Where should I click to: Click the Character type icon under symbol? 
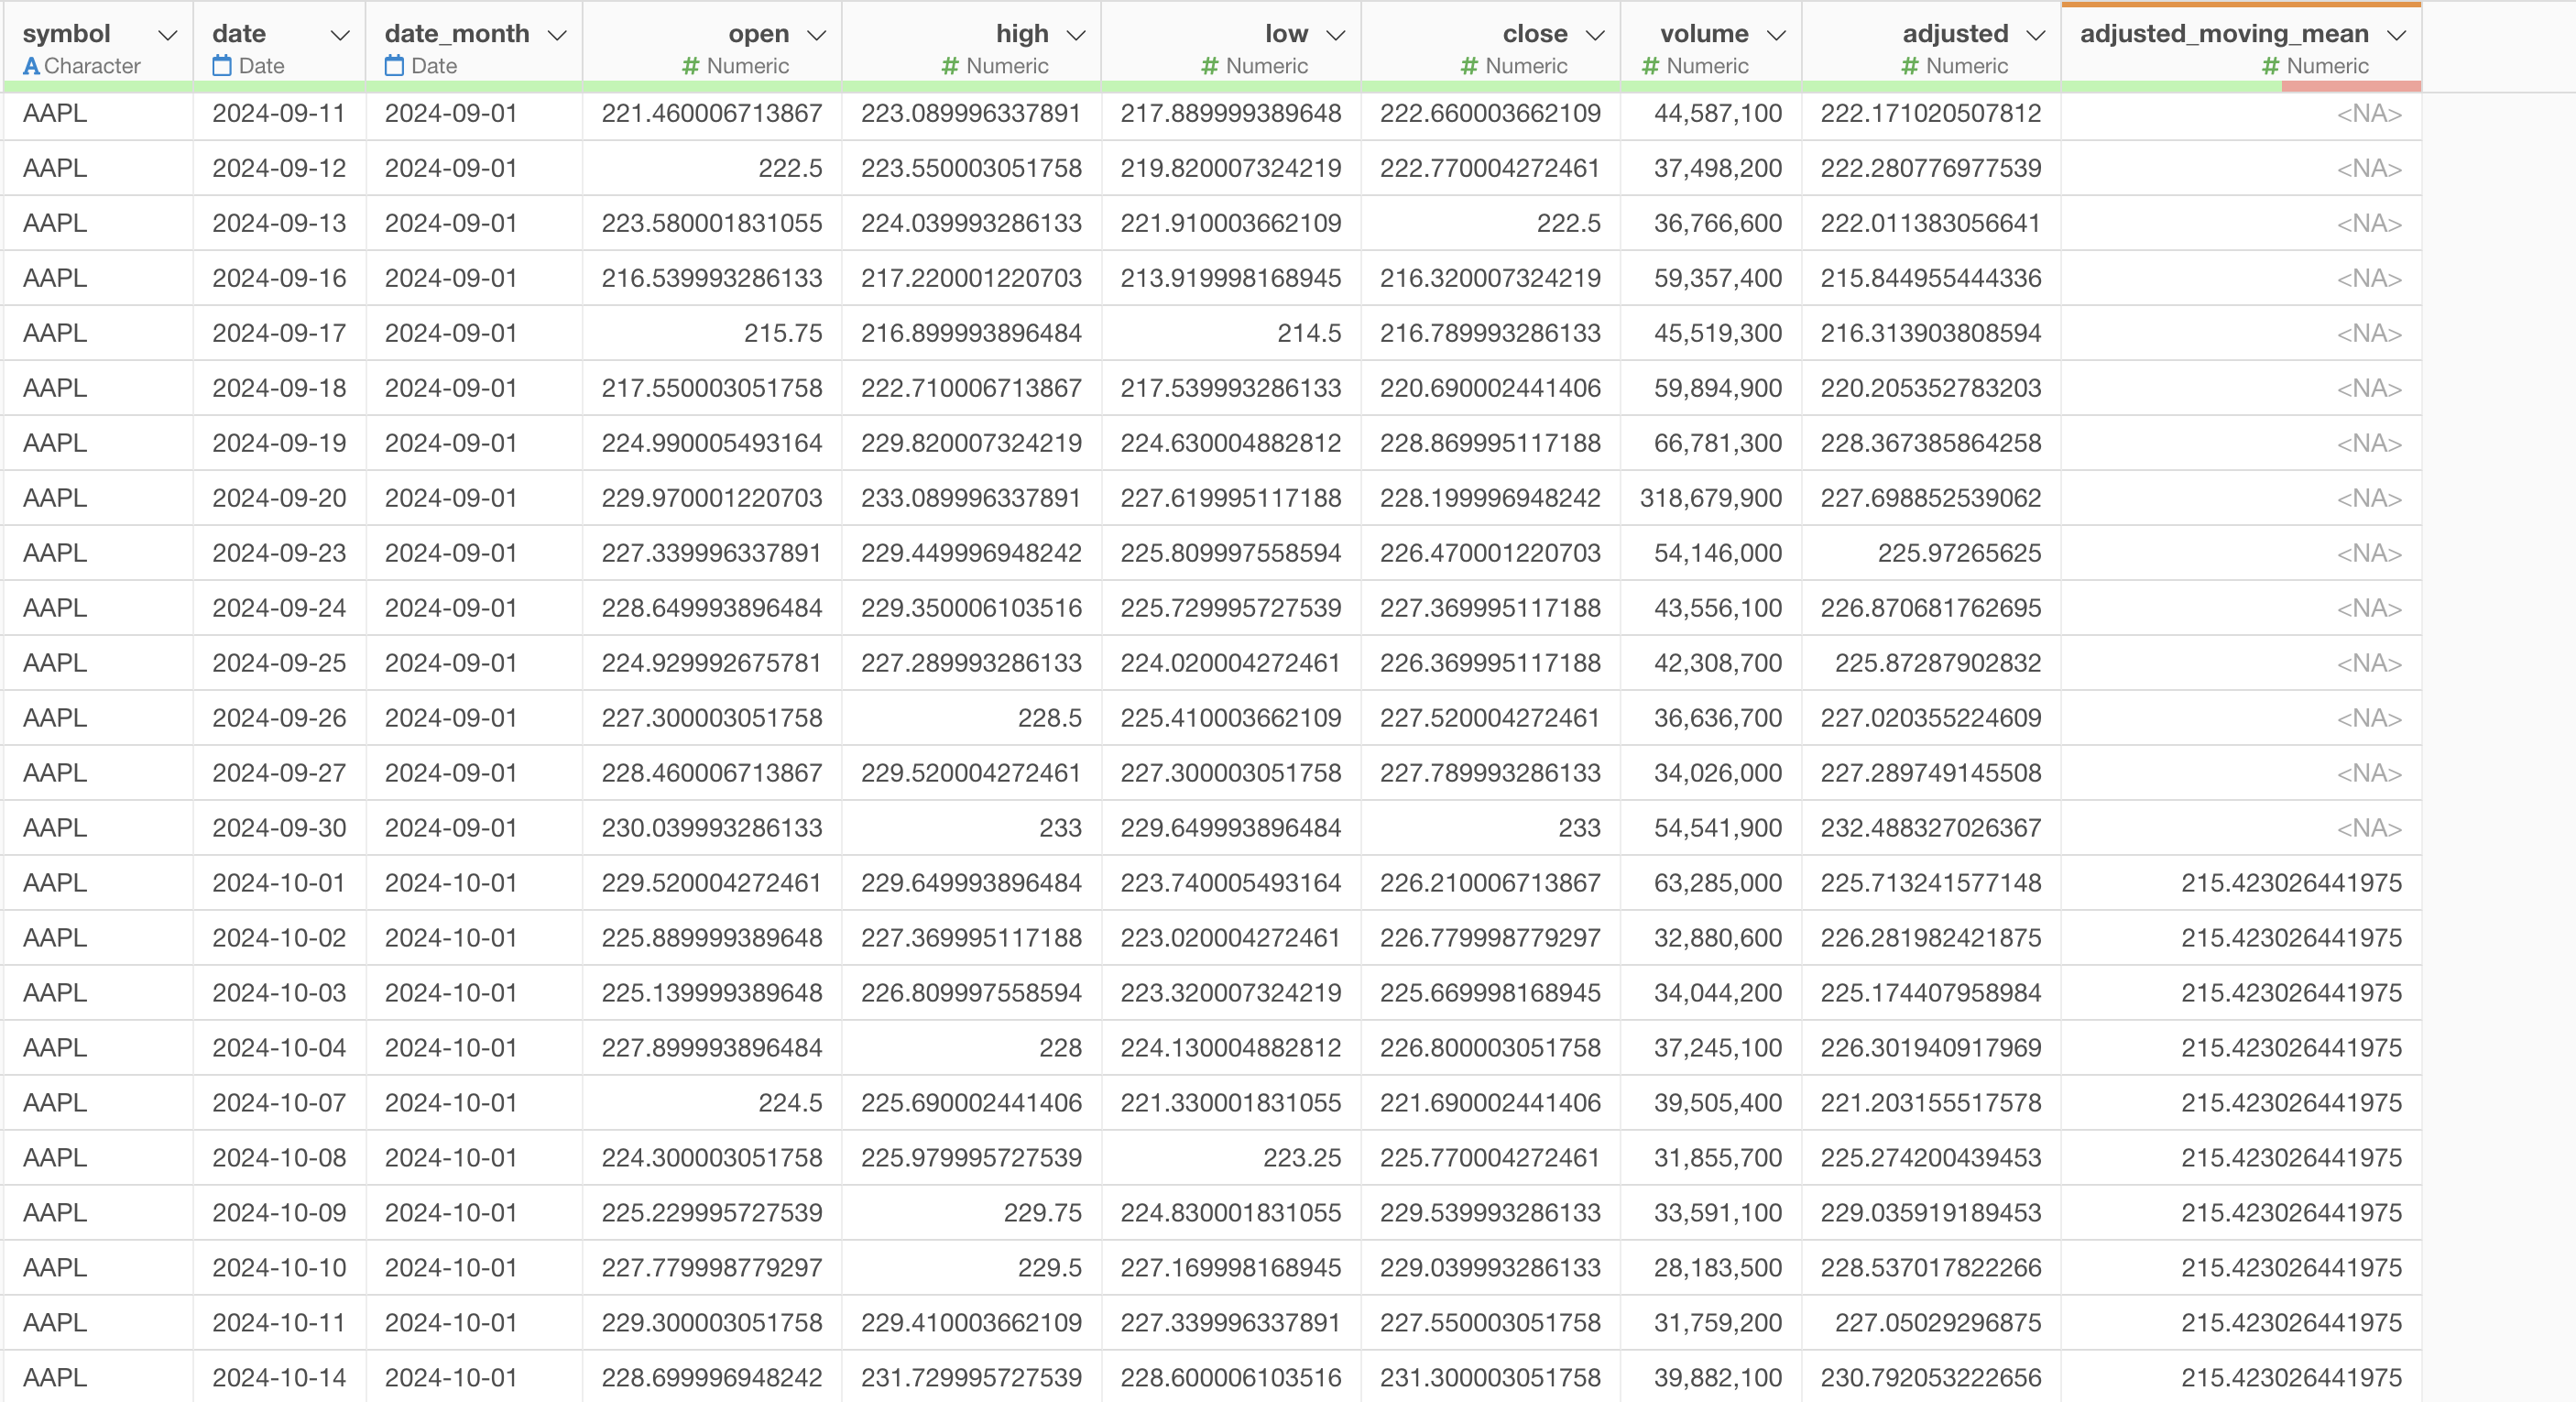(31, 66)
